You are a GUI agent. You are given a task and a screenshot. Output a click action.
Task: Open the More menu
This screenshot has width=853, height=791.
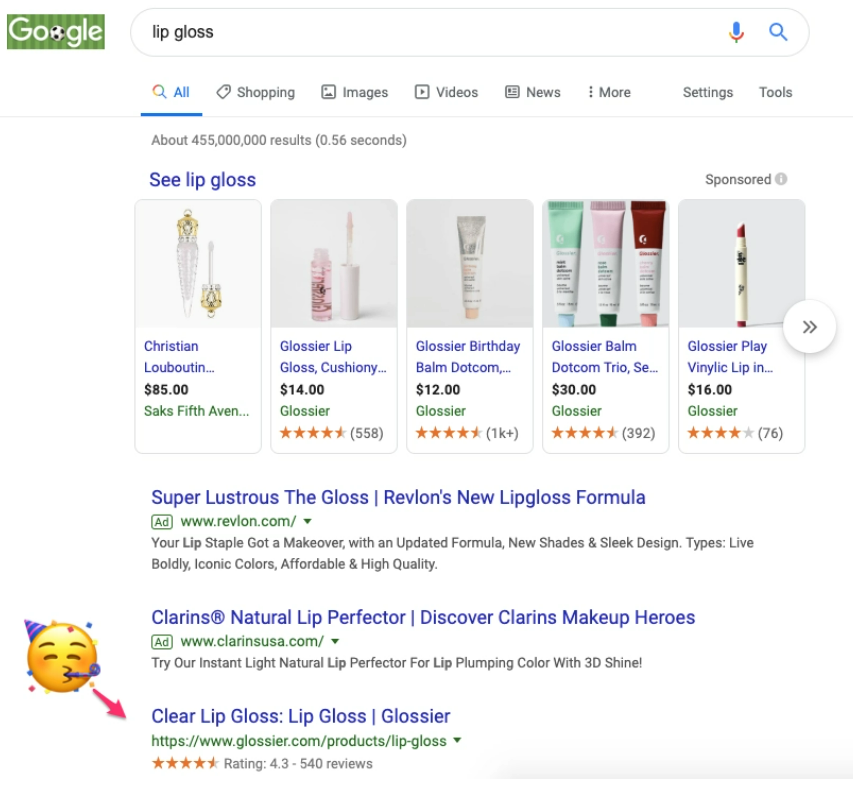point(609,92)
